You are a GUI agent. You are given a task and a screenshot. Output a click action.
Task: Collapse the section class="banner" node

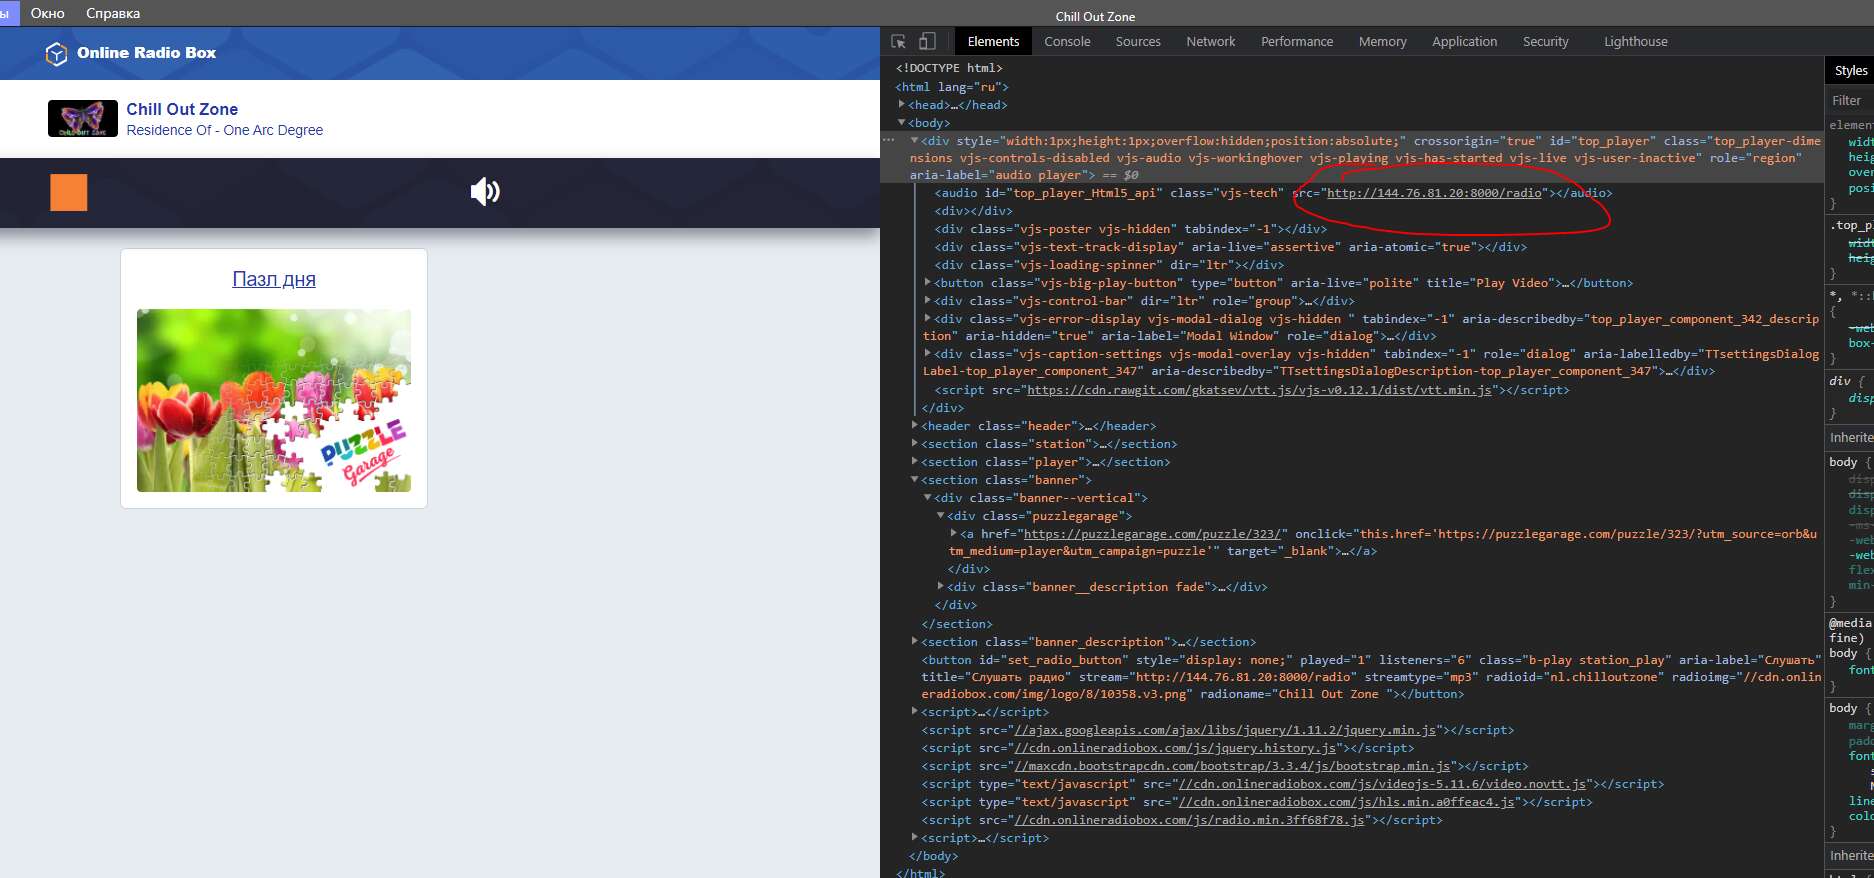[x=915, y=480]
